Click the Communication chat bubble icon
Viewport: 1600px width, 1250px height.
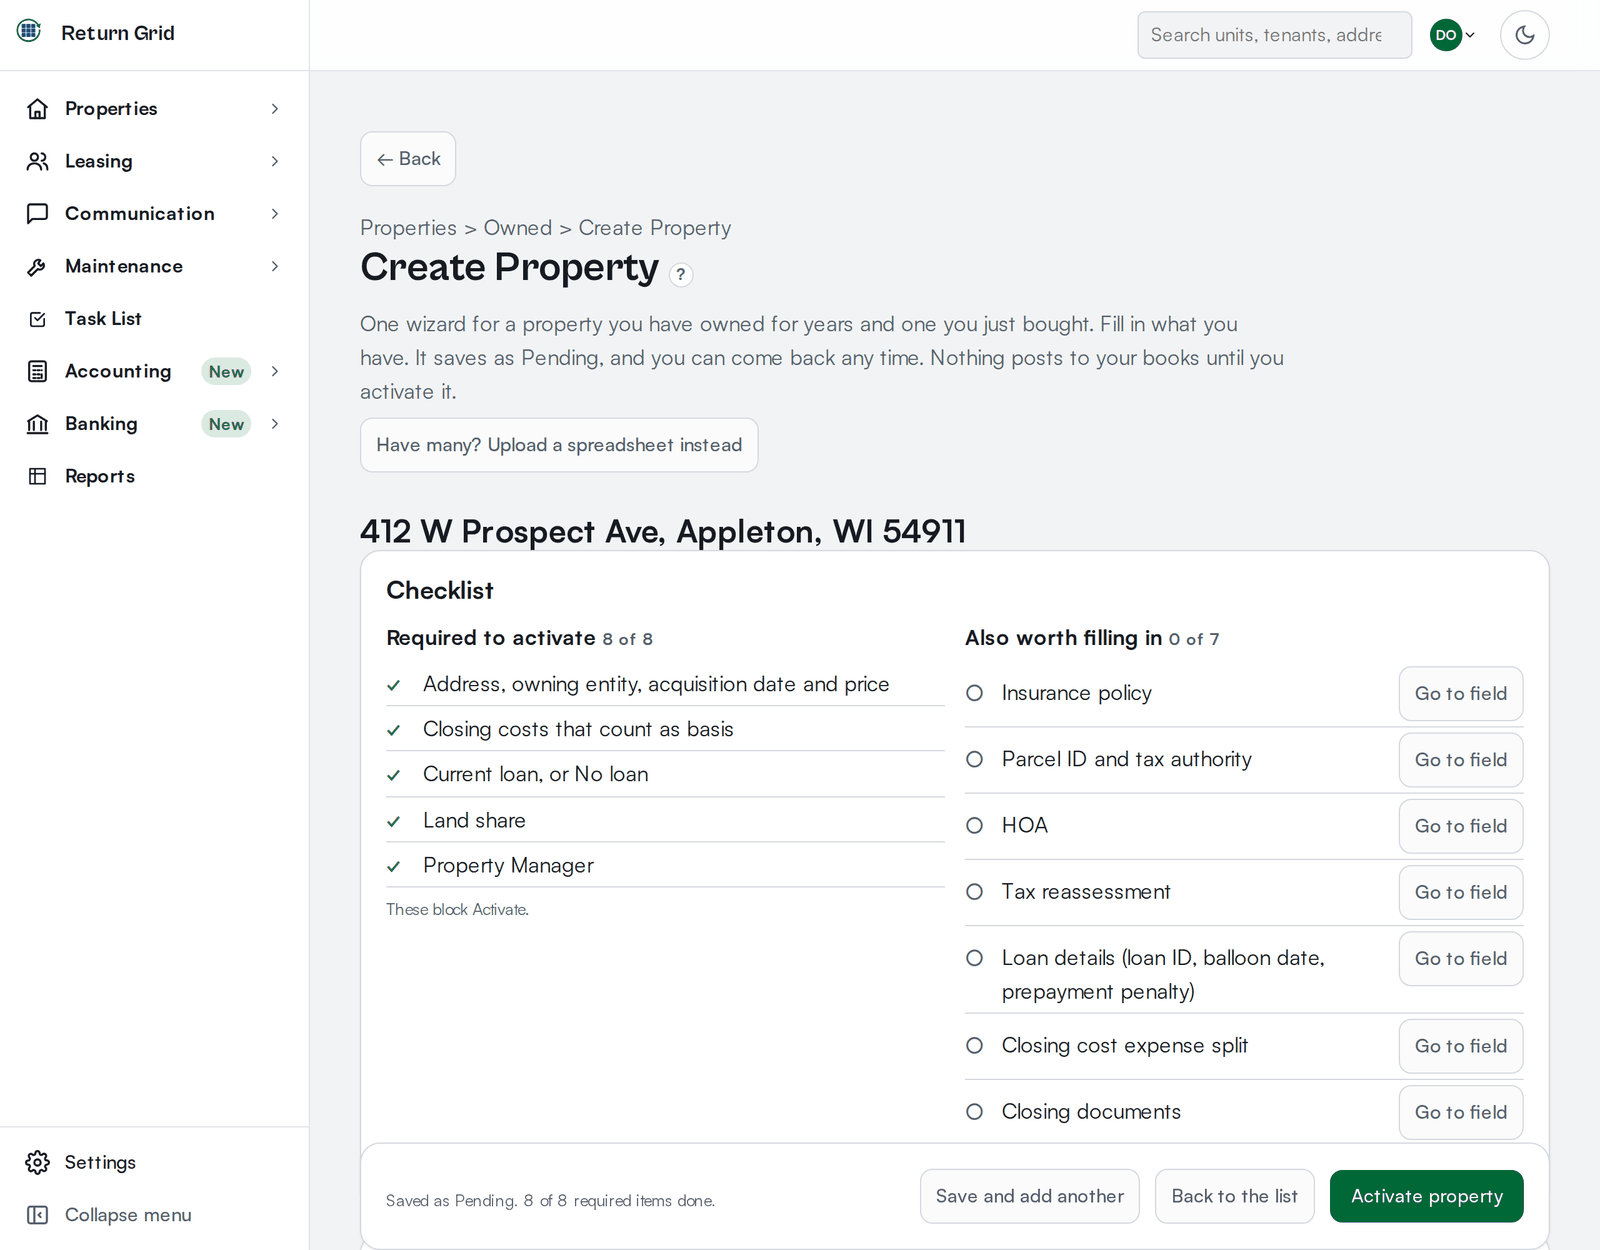coord(38,214)
